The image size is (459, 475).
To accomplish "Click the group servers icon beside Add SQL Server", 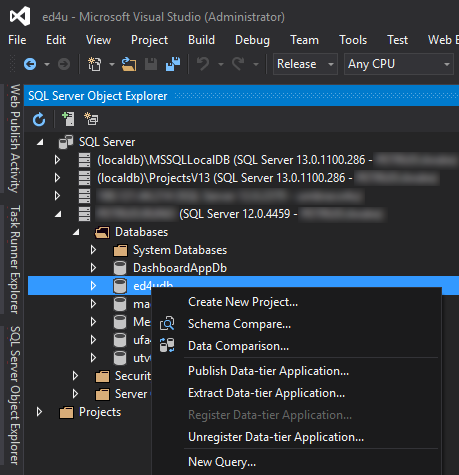I will 91,119.
